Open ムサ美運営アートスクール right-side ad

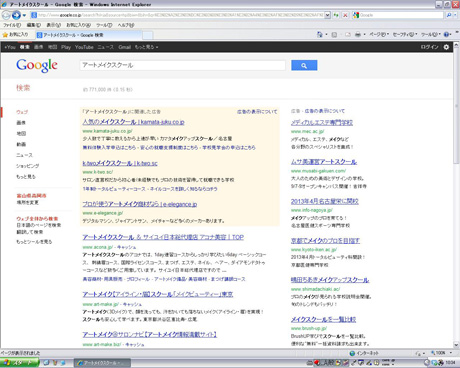point(324,162)
